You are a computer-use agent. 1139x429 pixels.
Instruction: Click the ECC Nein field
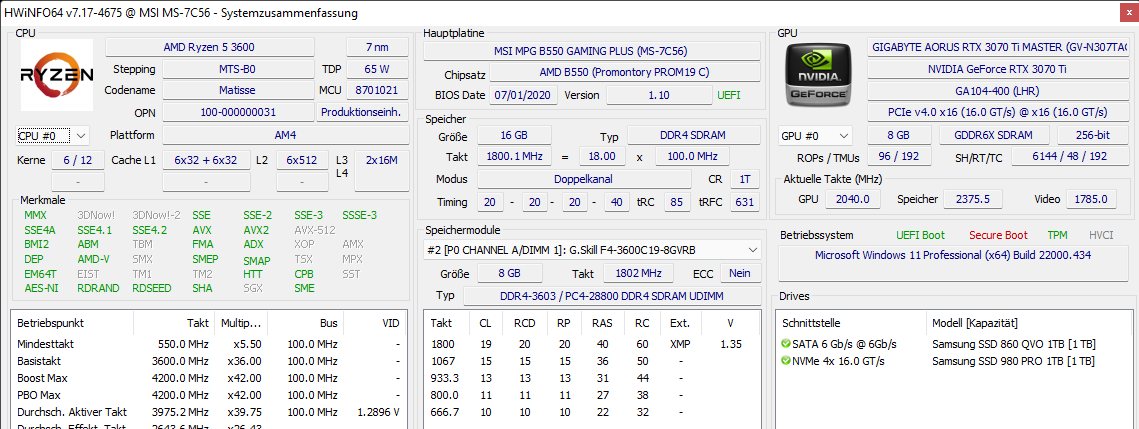(739, 273)
